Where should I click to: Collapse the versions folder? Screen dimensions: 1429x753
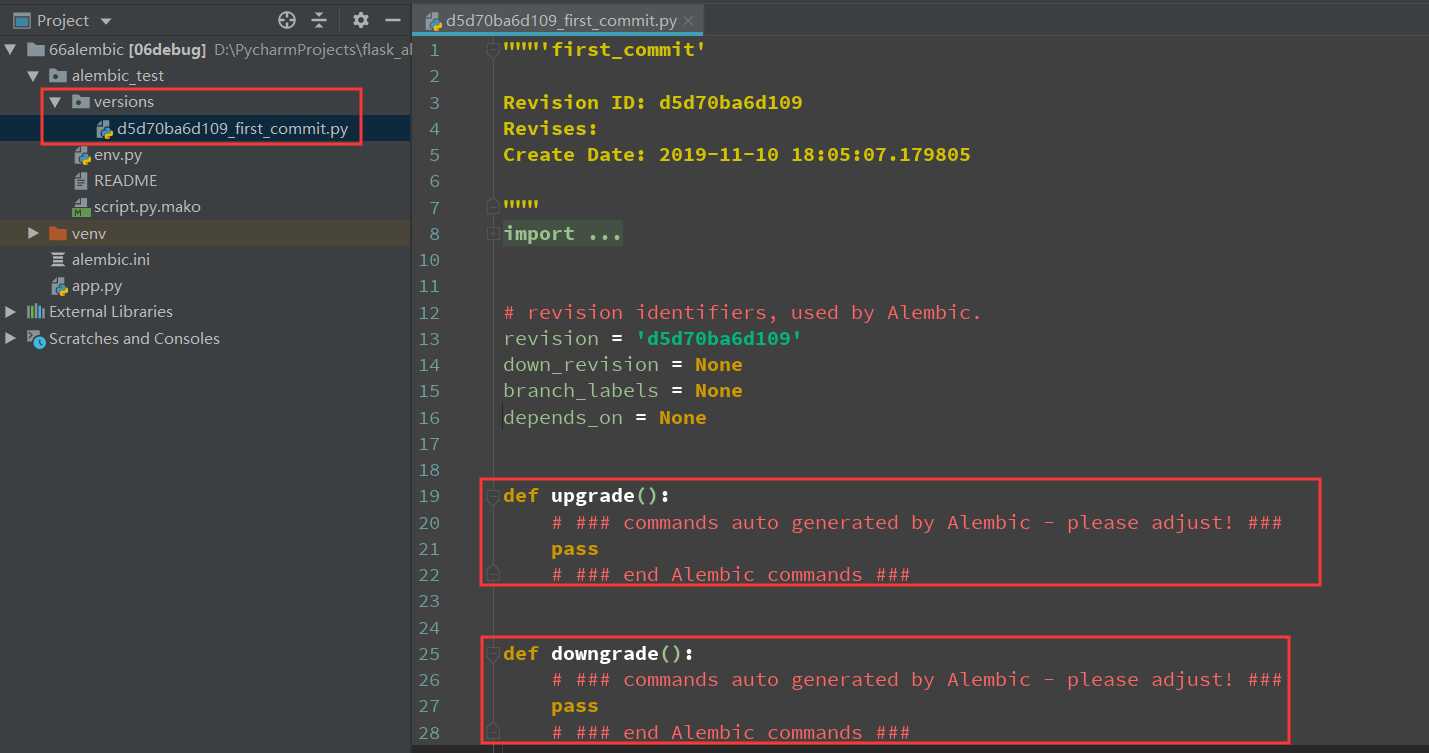click(55, 101)
